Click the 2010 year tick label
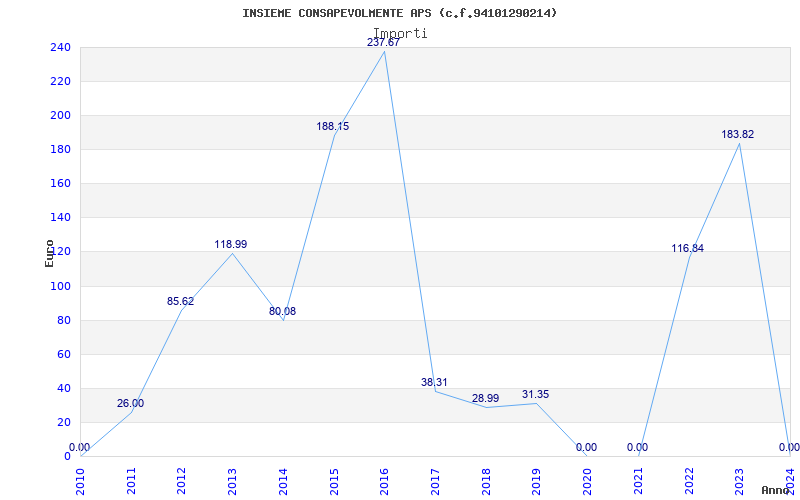This screenshot has height=500, width=800. [80, 481]
